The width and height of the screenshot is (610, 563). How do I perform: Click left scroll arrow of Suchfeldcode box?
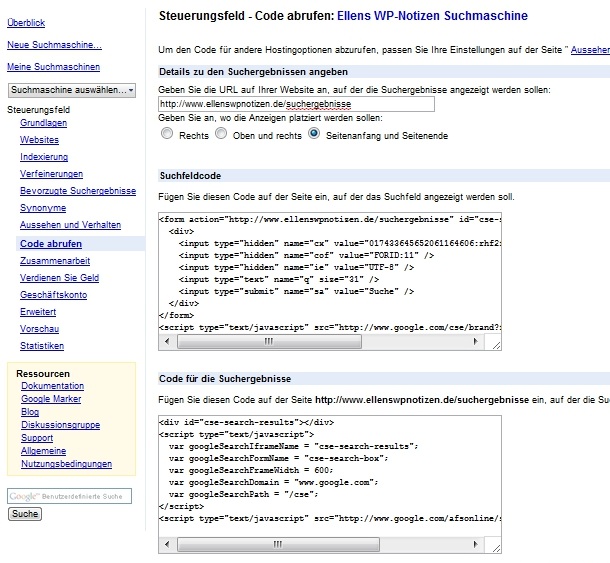coord(167,342)
